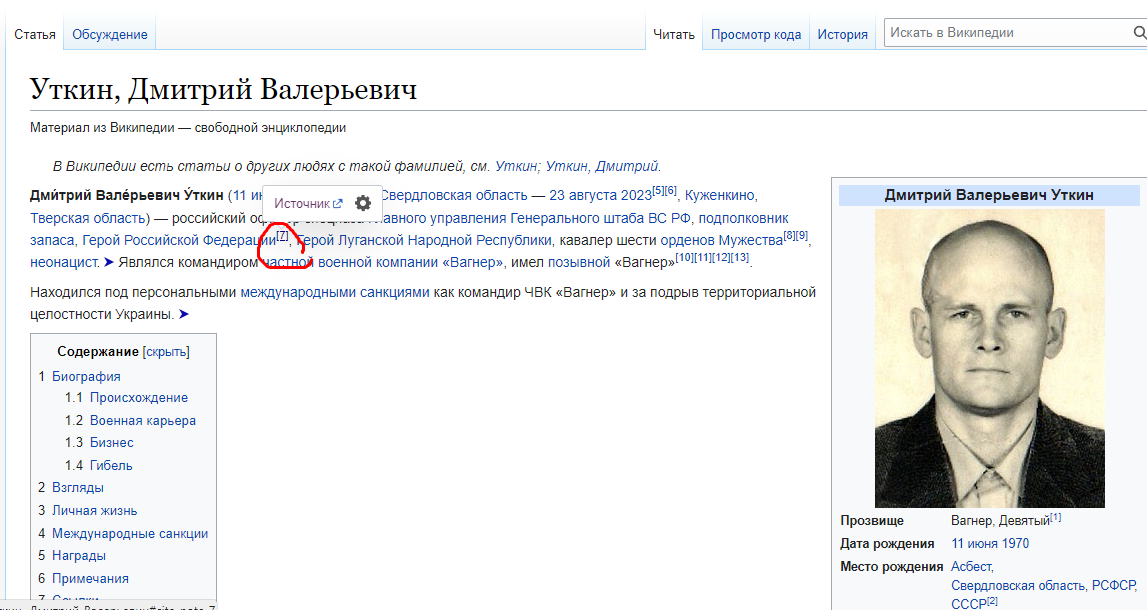Open «Герой Российской Федерации» link
The width and height of the screenshot is (1147, 610).
(179, 240)
